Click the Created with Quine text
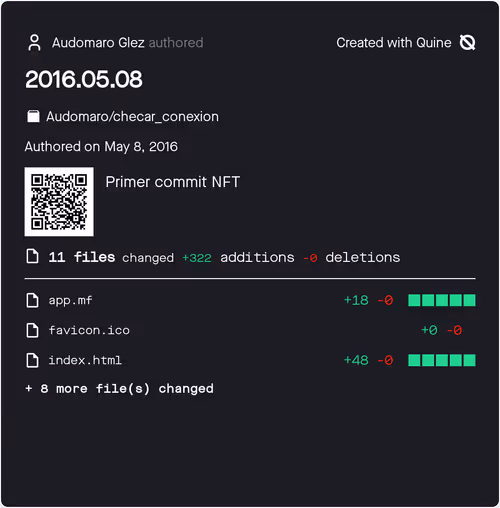 tap(394, 43)
